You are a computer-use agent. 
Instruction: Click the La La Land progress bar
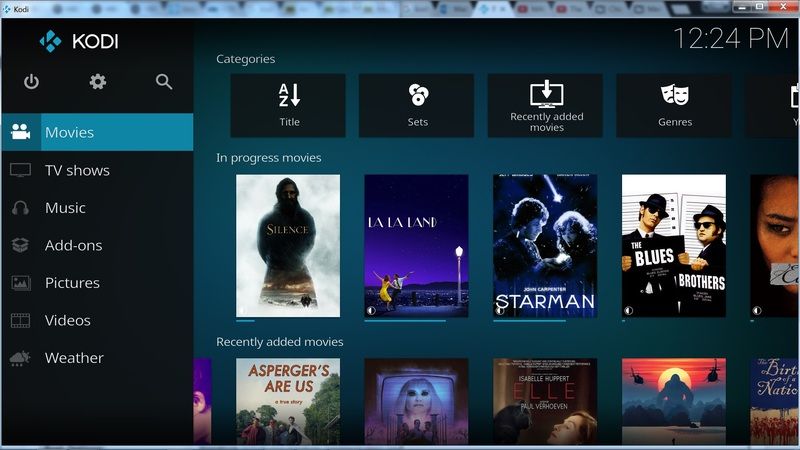(405, 321)
